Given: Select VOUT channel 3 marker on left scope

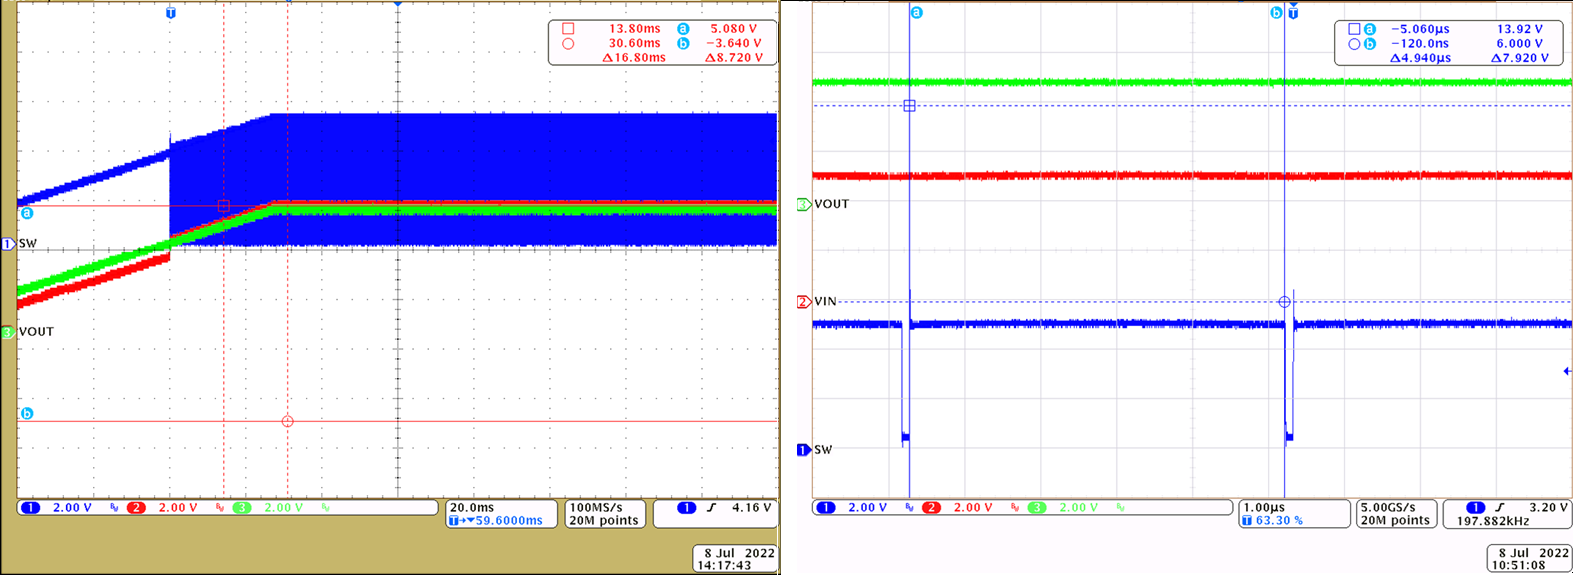Looking at the screenshot, I should coord(8,332).
